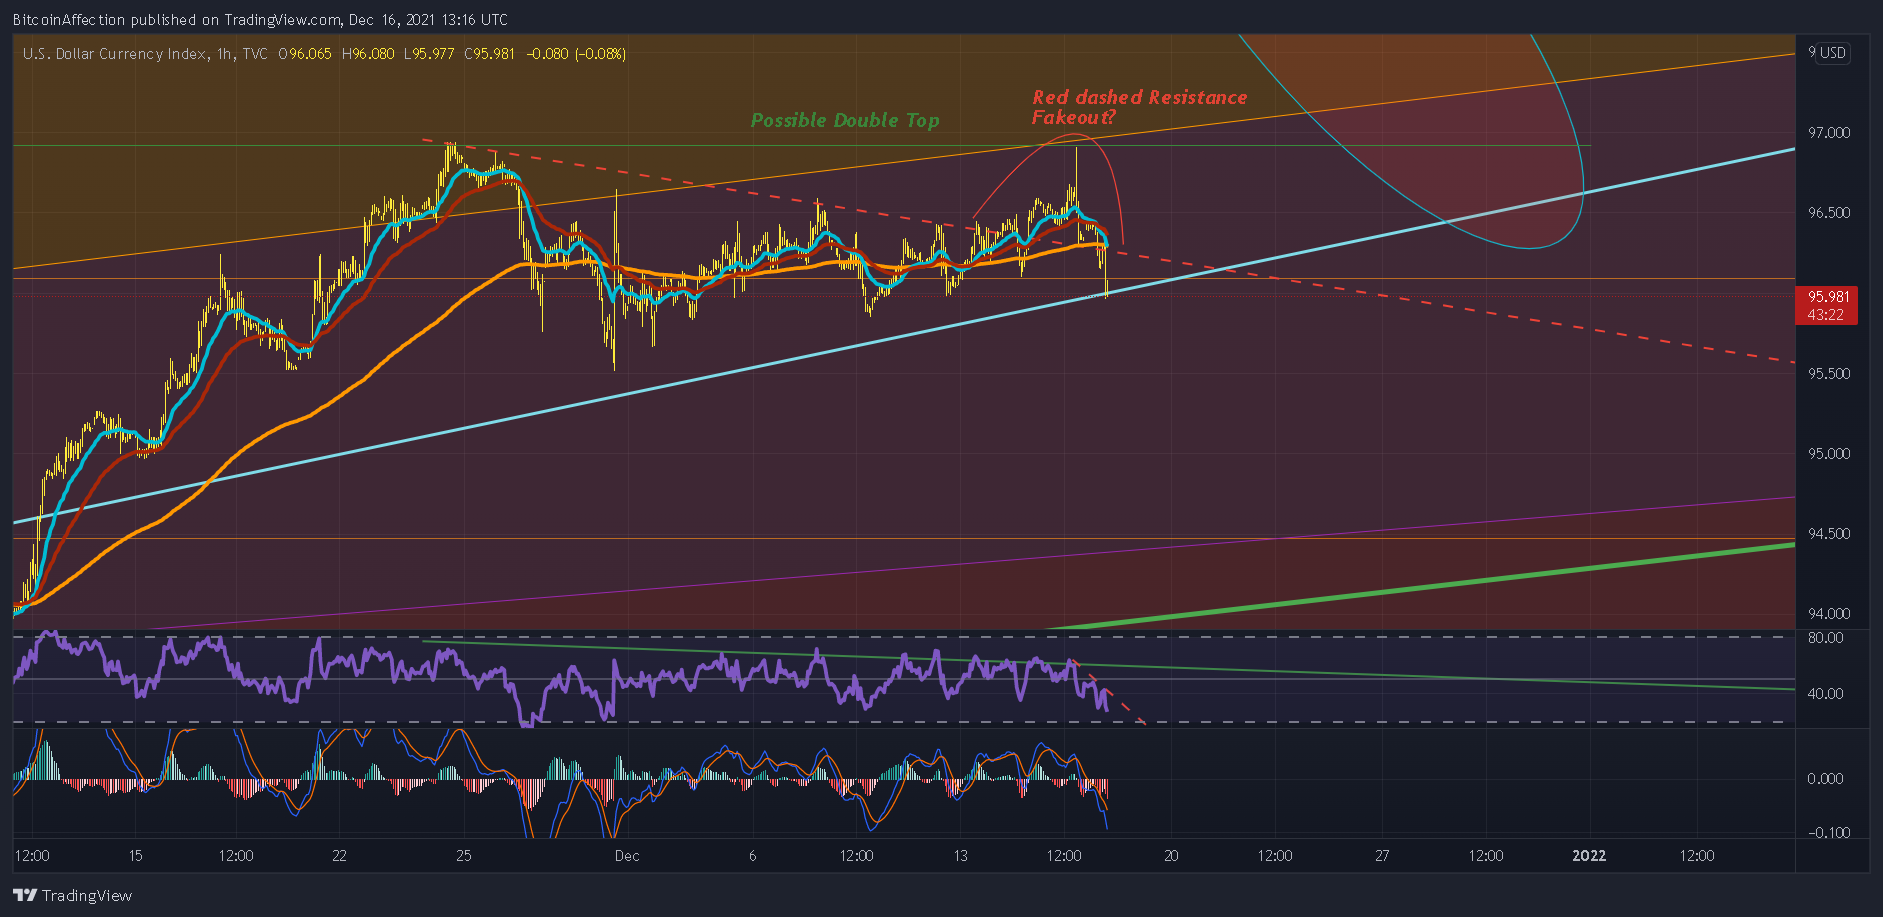Click the 96.500 price axis label
The height and width of the screenshot is (917, 1883).
(1829, 213)
